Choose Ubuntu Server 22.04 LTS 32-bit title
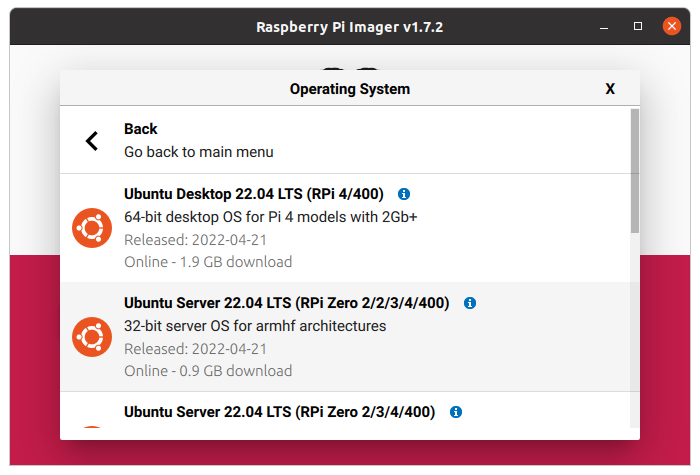The width and height of the screenshot is (700, 475). (x=286, y=302)
